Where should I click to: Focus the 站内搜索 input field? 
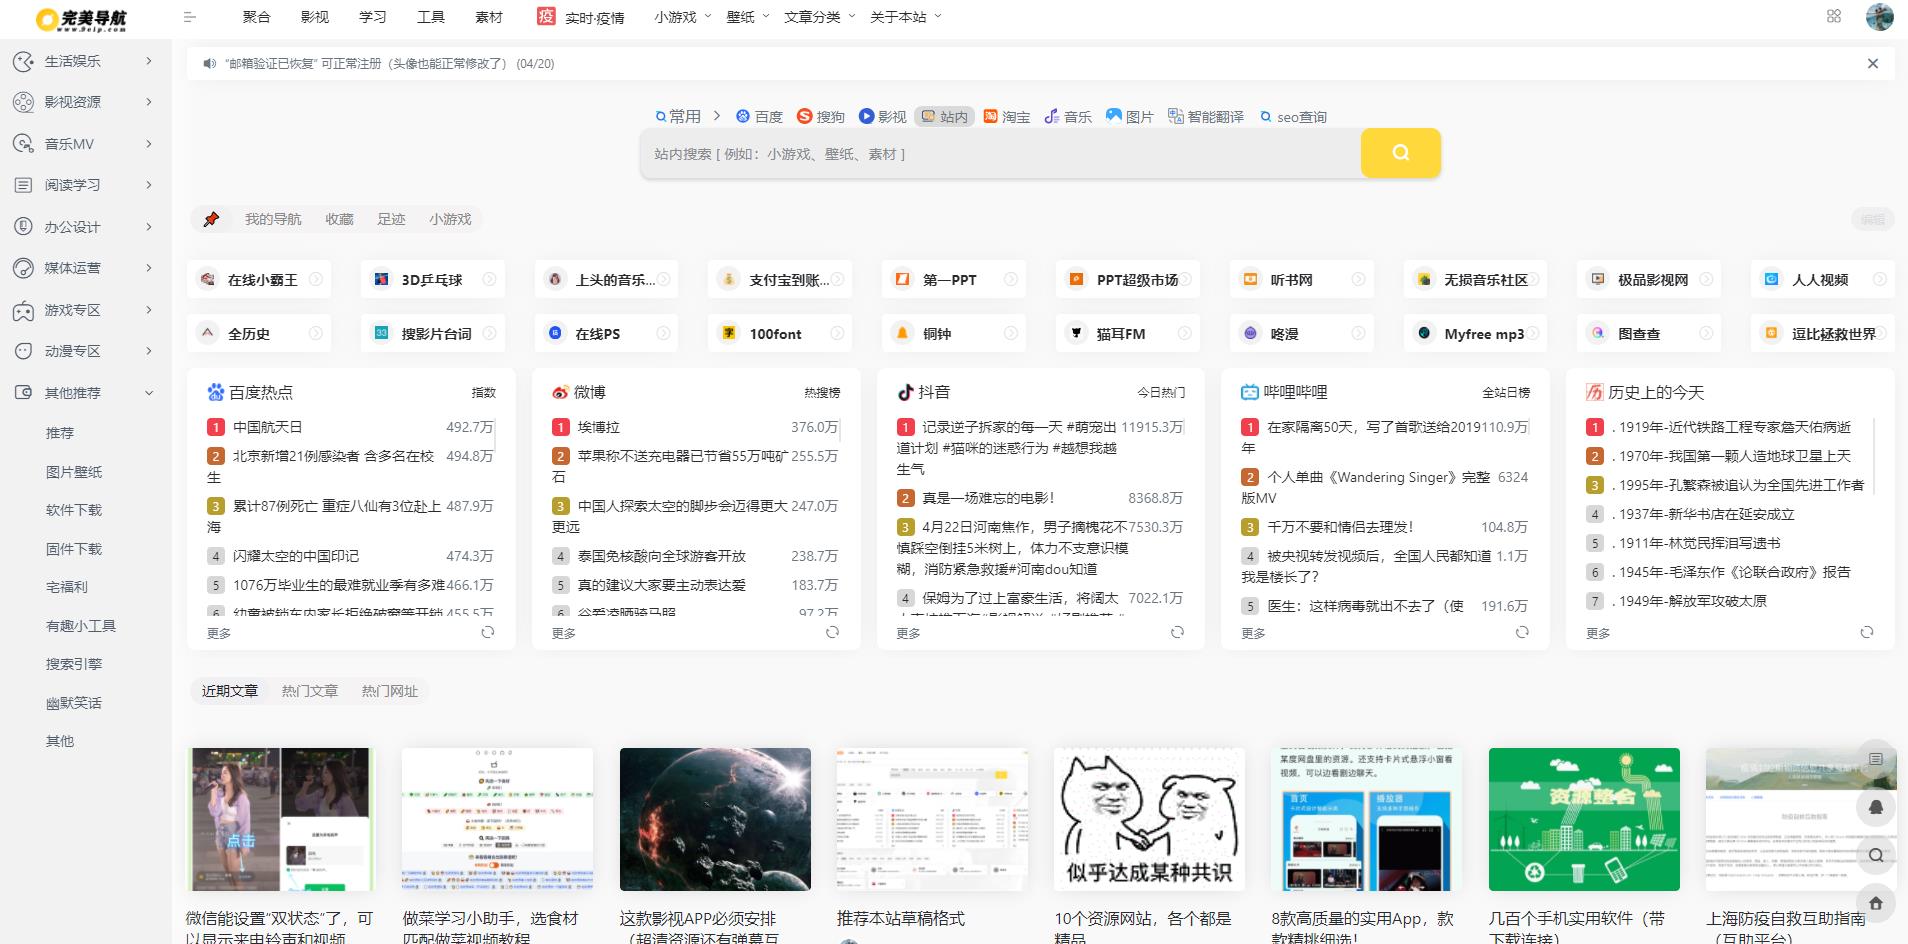[x=1000, y=154]
